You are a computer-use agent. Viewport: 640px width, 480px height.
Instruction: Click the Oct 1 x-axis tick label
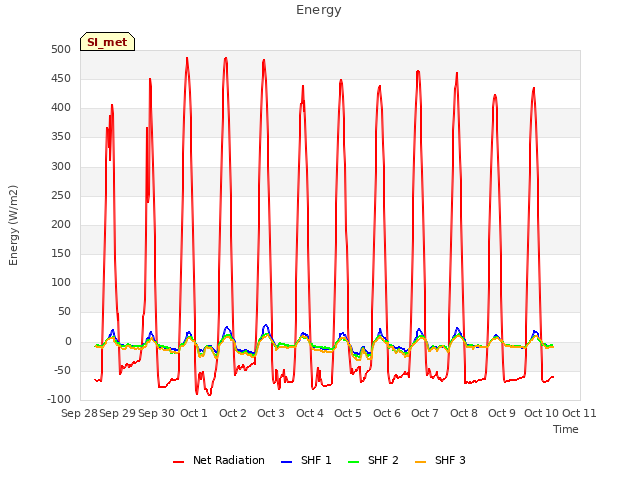click(194, 413)
